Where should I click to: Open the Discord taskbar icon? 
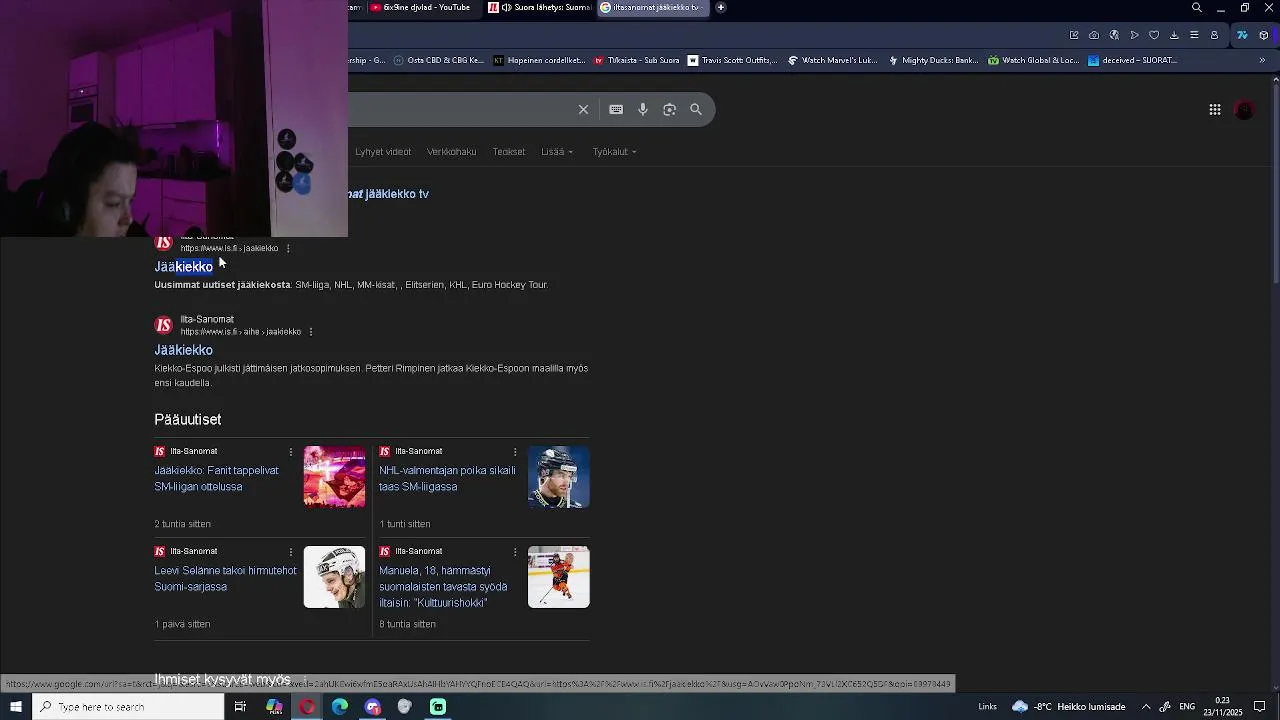pyautogui.click(x=373, y=707)
